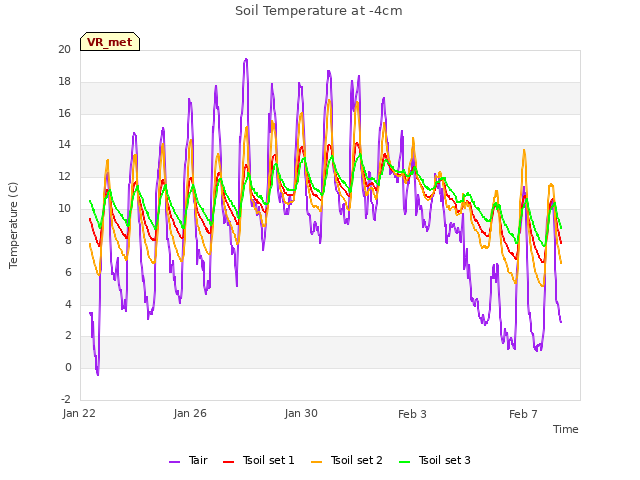Click the Jan 22 x-axis label
The image size is (640, 480).
point(79,413)
